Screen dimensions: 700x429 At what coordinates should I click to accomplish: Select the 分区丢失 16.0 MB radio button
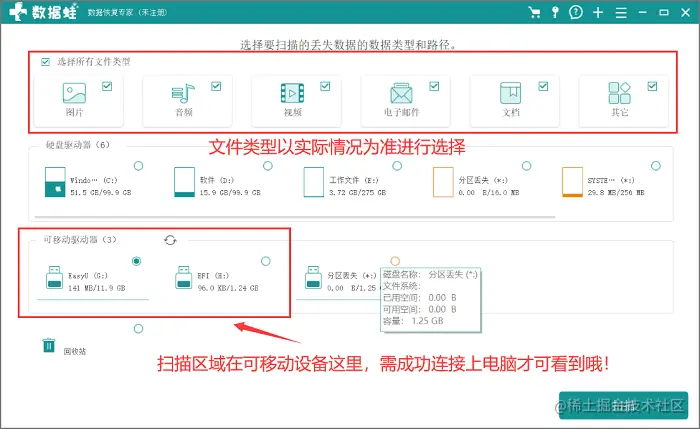(x=526, y=166)
